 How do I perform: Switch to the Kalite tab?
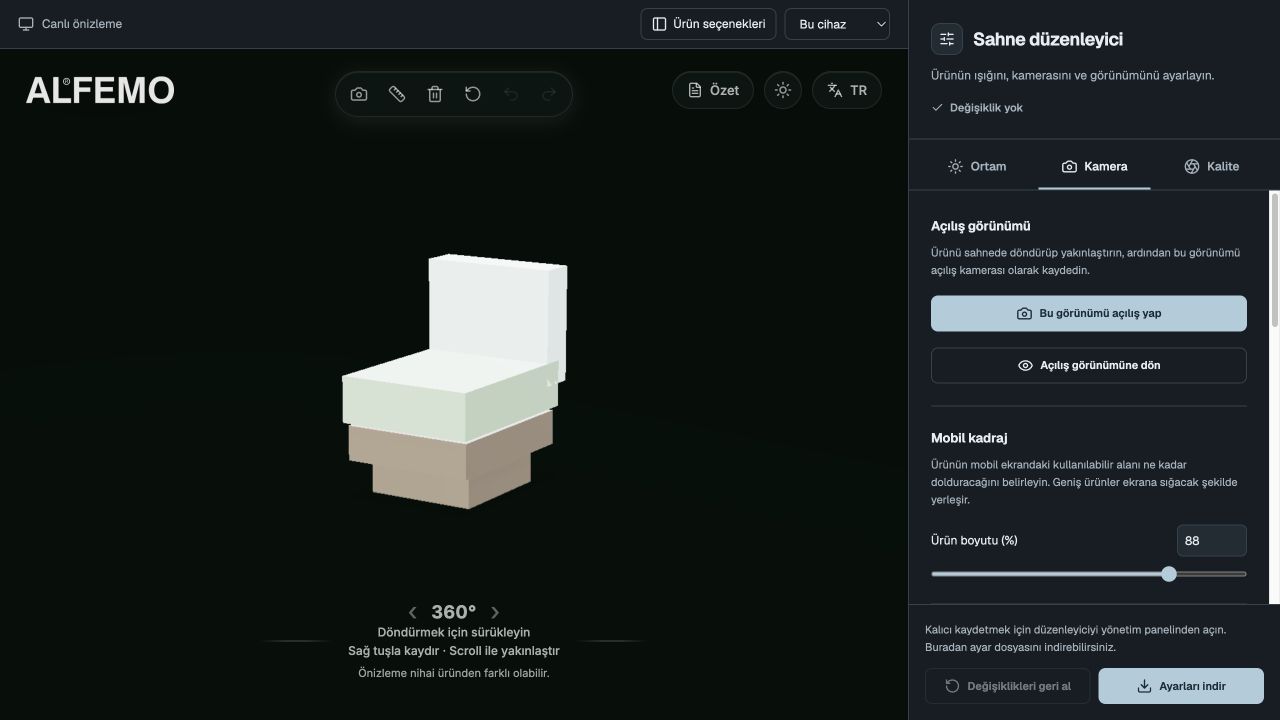[x=1211, y=166]
